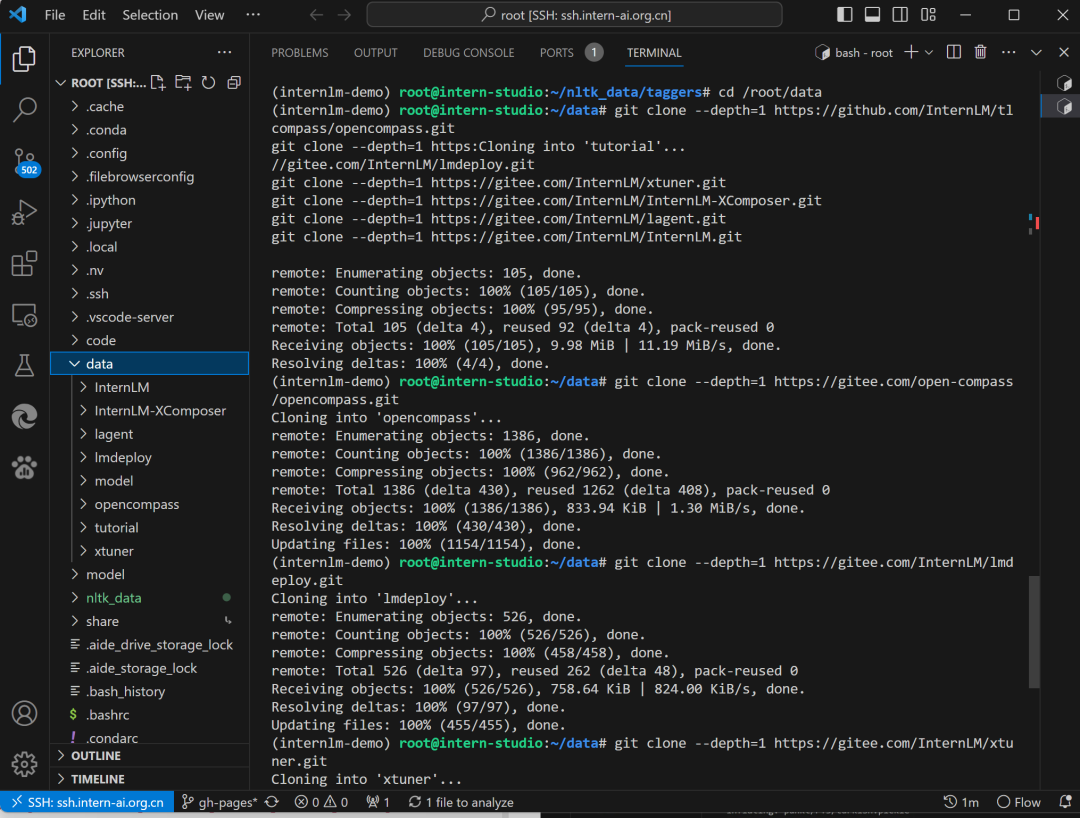The width and height of the screenshot is (1080, 818).
Task: Click New Folder icon in Explorer header
Action: (183, 83)
